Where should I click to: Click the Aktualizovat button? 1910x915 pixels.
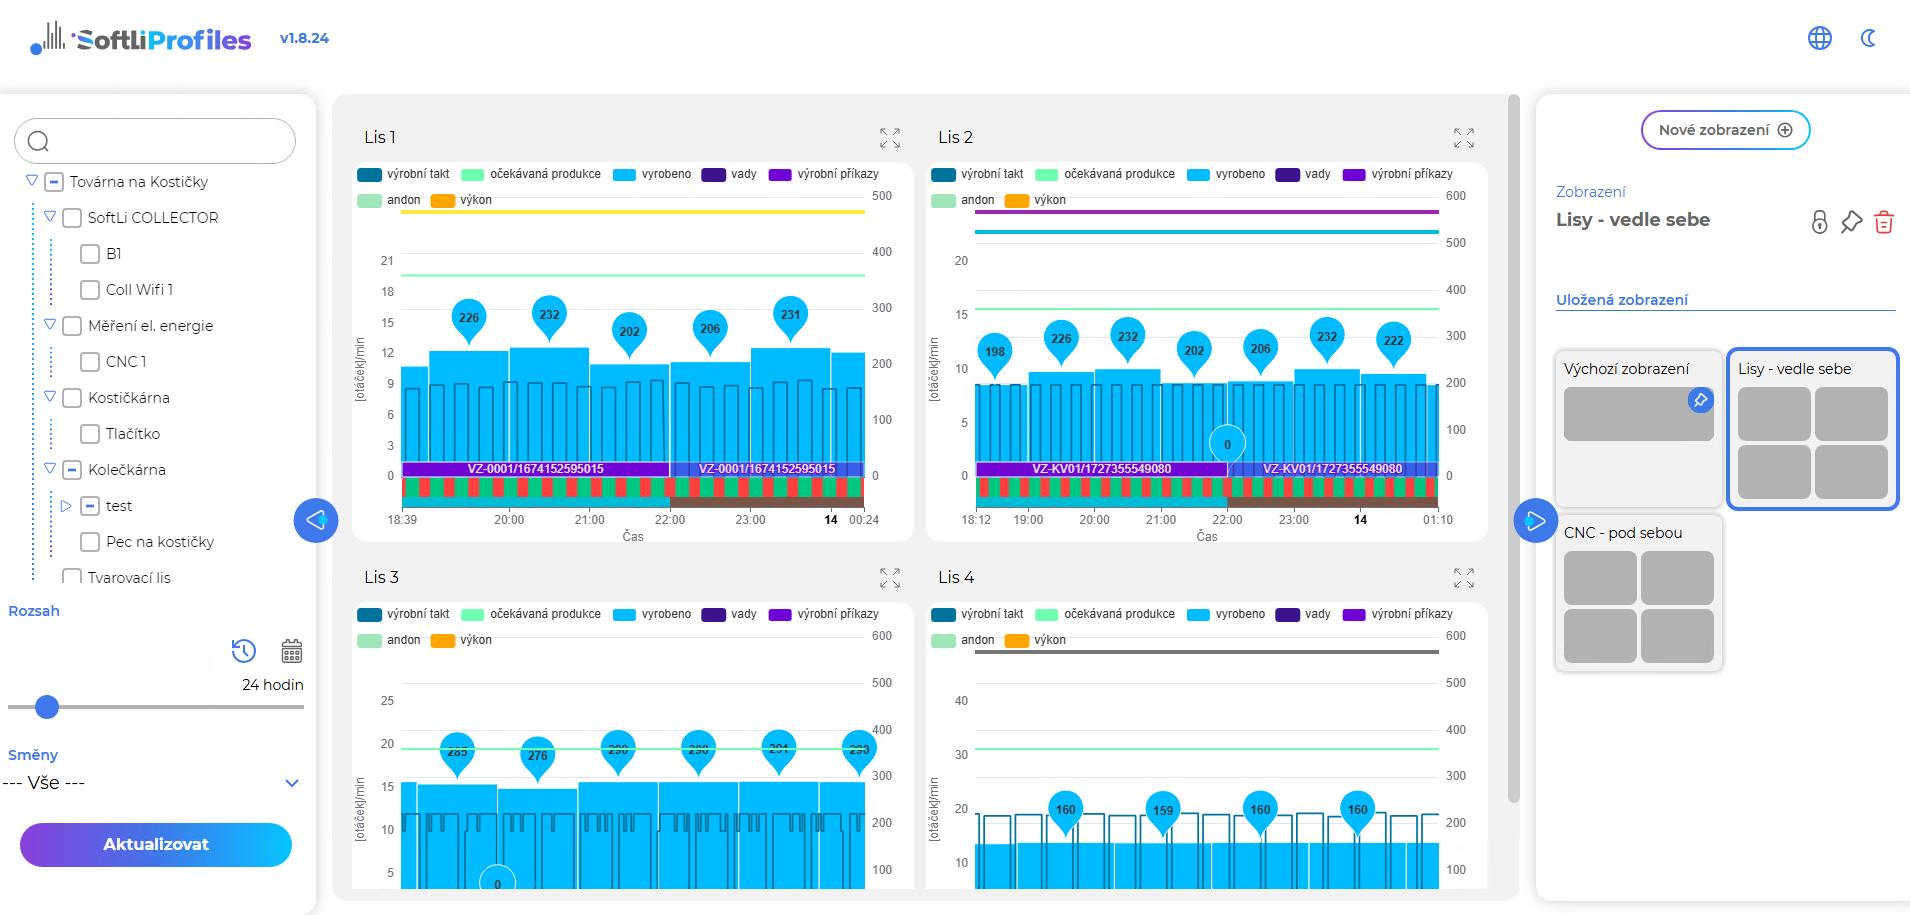(x=156, y=845)
